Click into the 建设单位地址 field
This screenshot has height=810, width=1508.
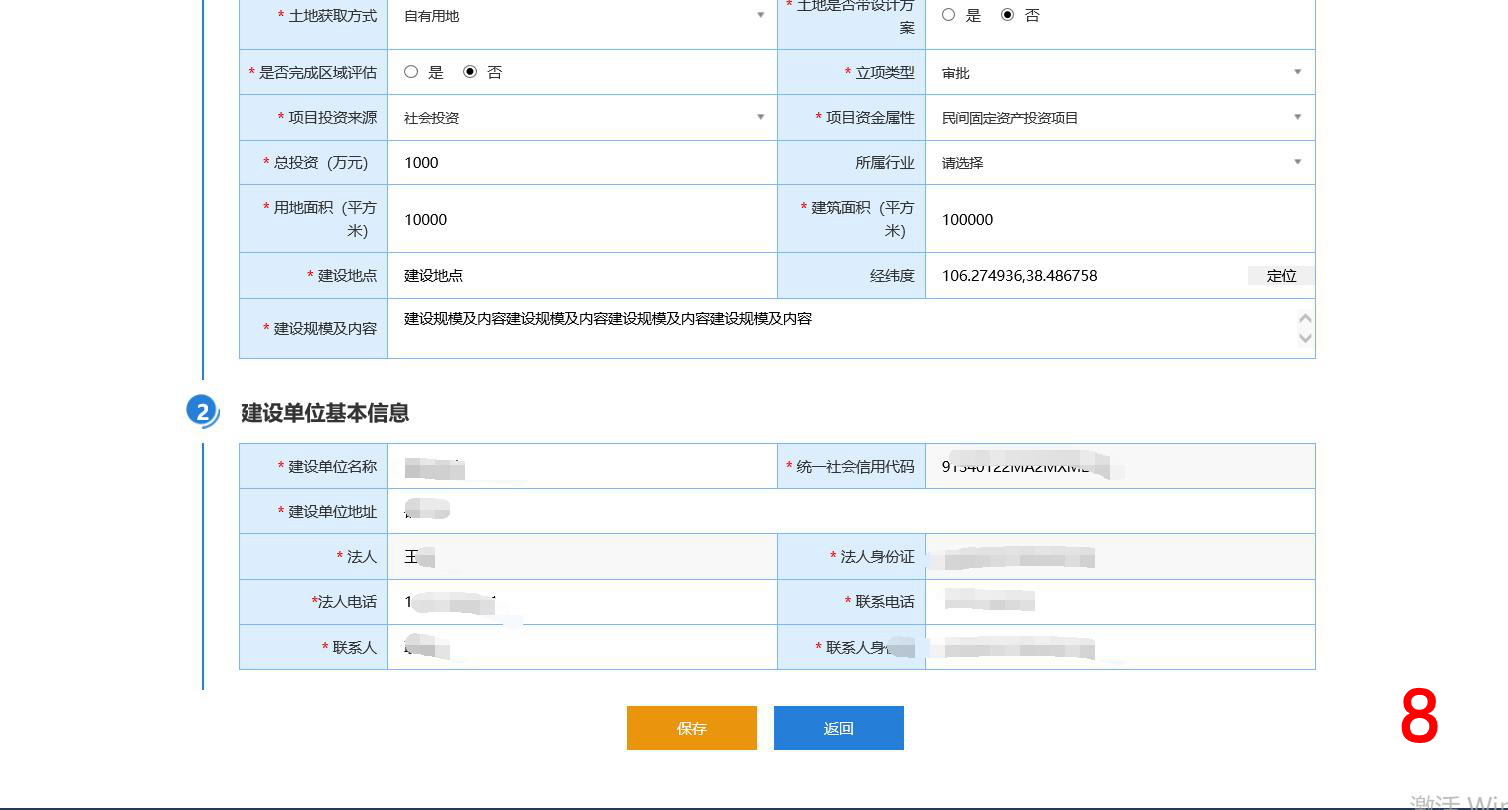pos(850,512)
